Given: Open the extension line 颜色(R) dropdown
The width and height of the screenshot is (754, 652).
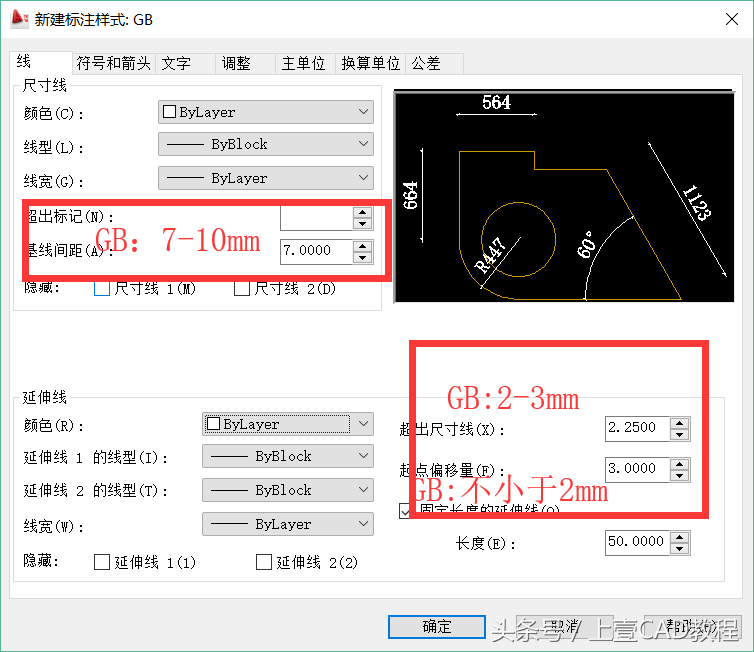Looking at the screenshot, I should coord(288,424).
